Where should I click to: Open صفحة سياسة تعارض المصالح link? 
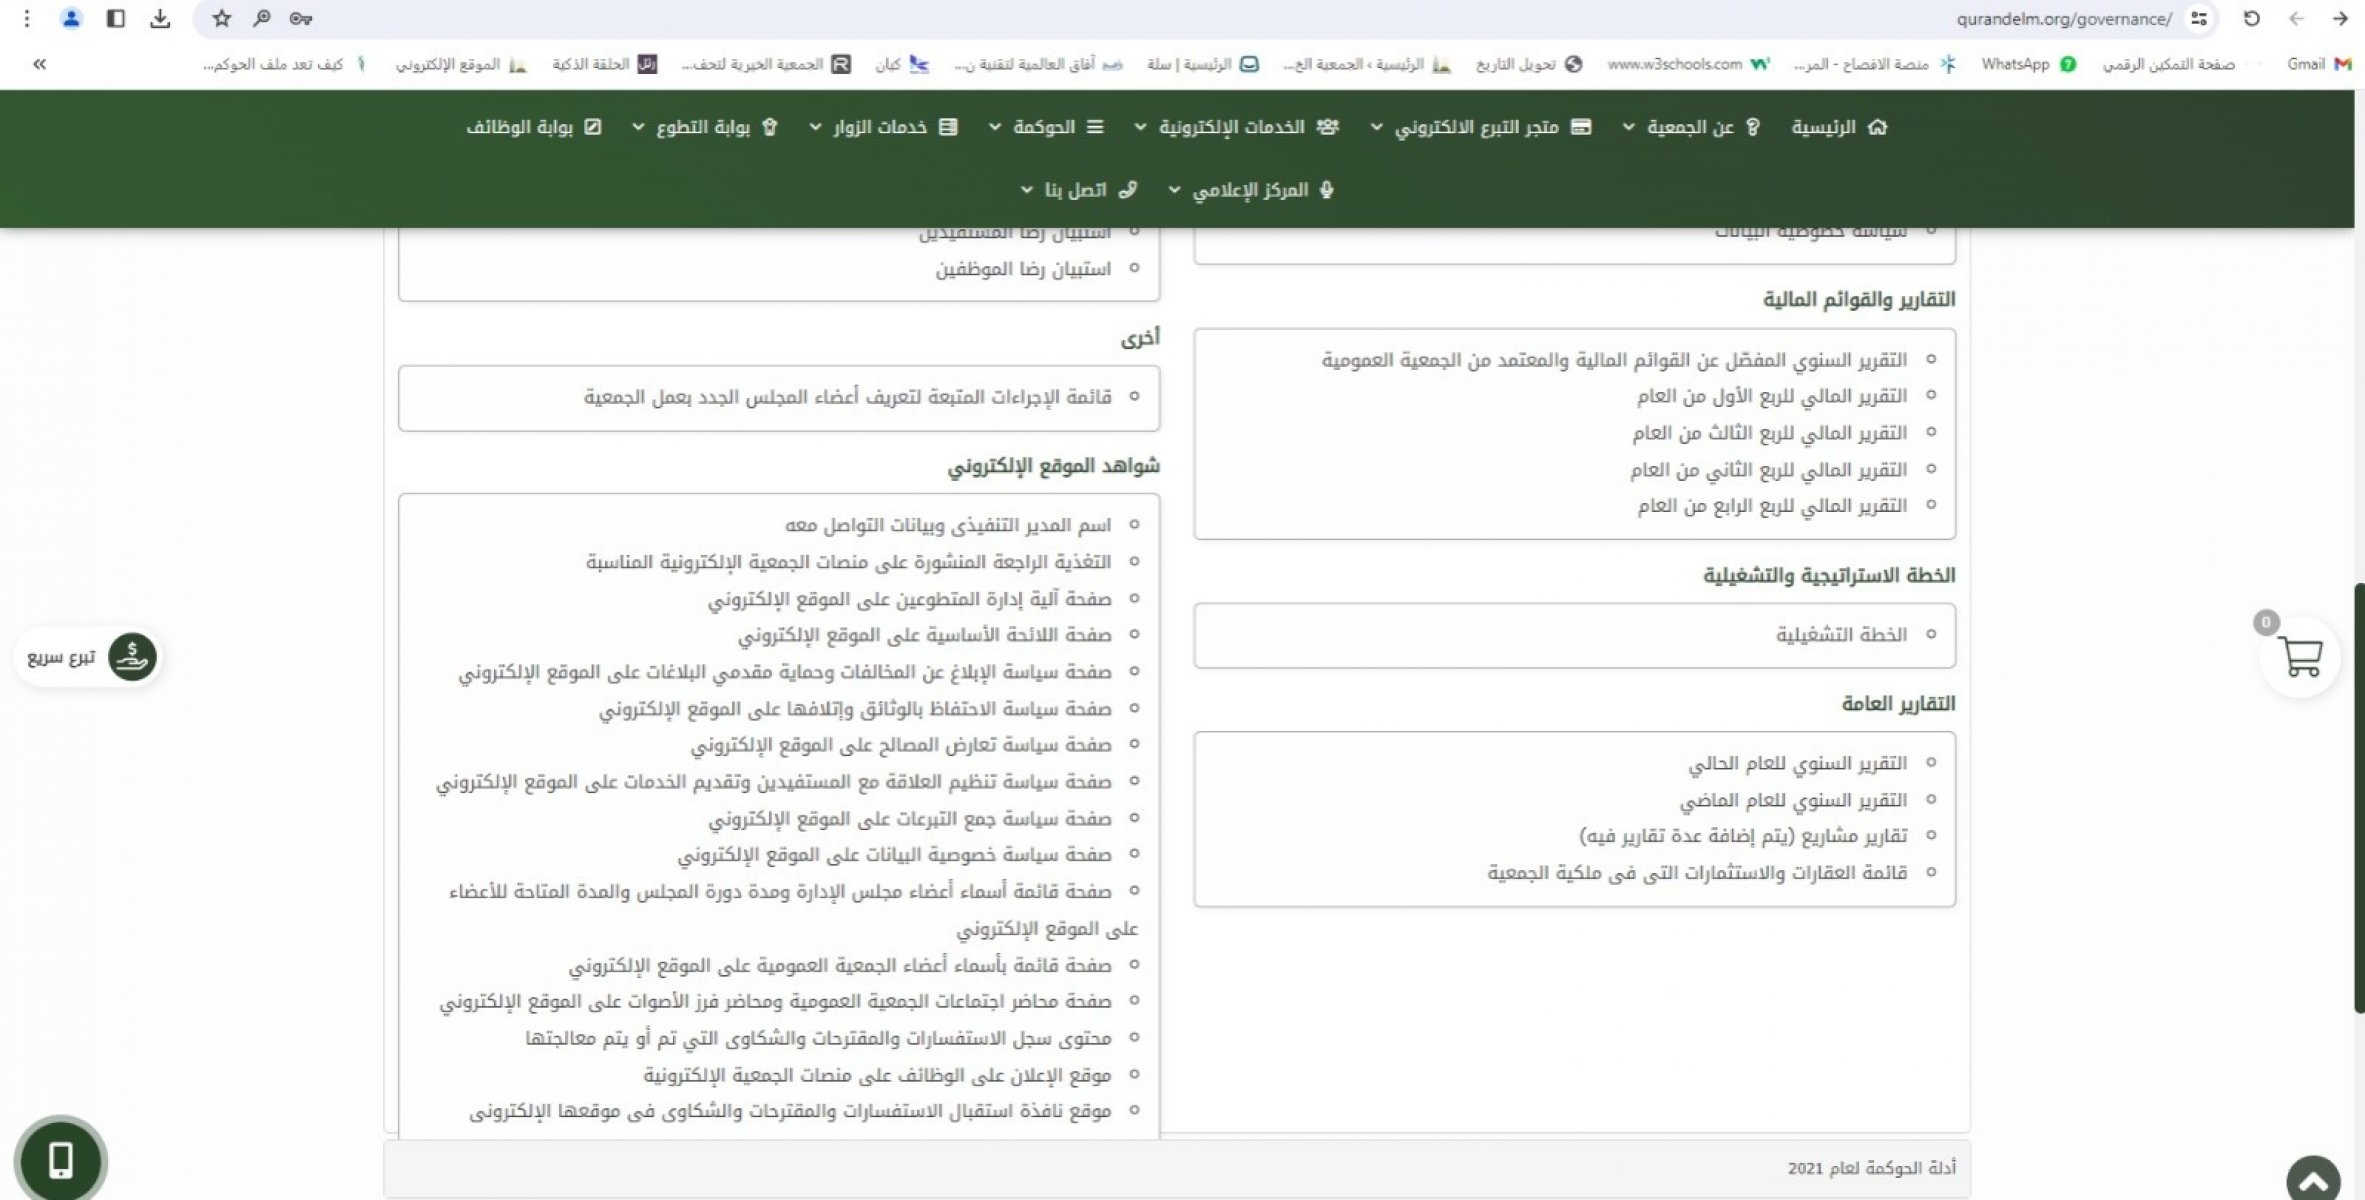[x=900, y=746]
